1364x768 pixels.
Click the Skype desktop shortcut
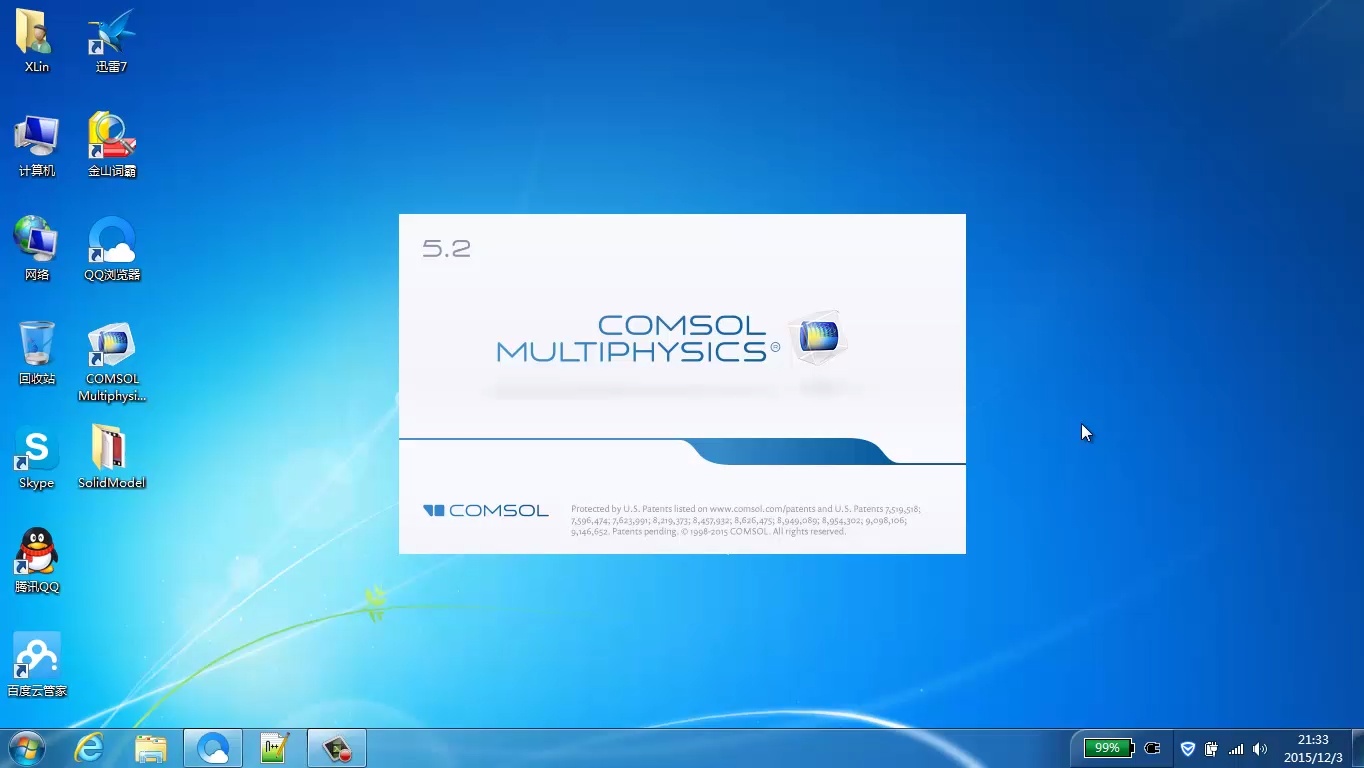pos(37,451)
